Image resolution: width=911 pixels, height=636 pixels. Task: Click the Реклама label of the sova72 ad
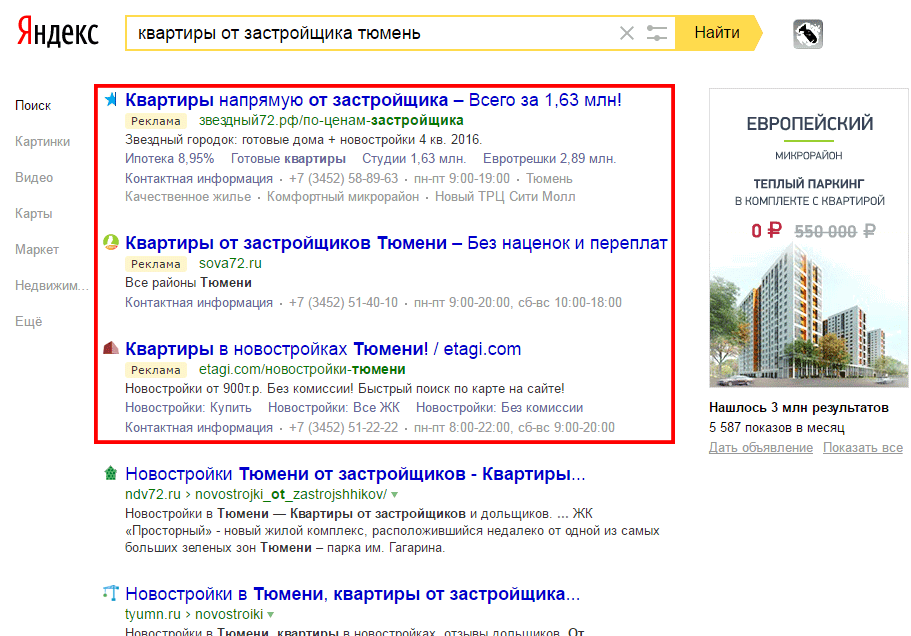[156, 264]
